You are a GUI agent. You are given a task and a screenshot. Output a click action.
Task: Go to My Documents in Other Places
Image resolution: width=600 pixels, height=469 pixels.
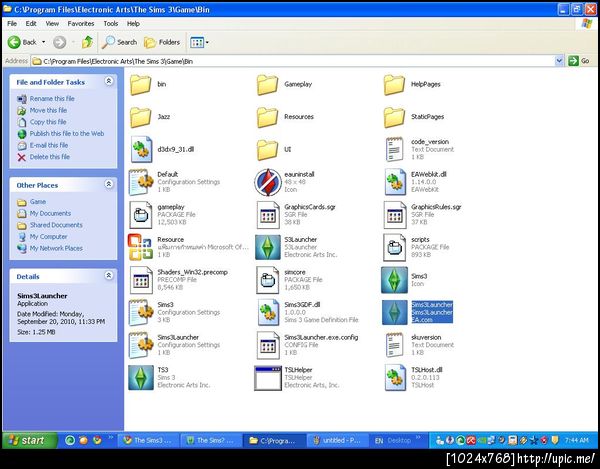pos(51,213)
